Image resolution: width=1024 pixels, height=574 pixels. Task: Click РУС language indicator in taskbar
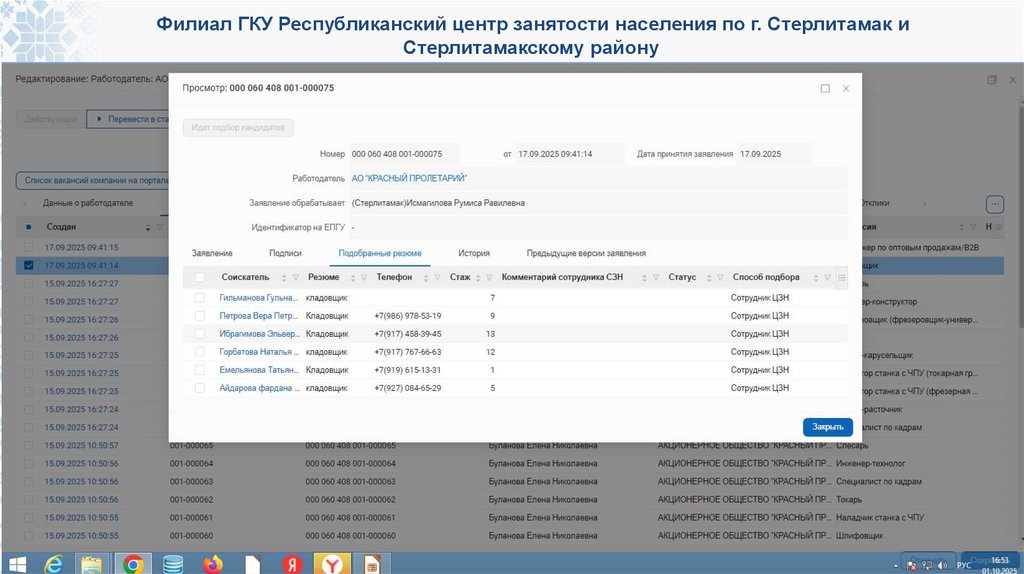(x=963, y=566)
